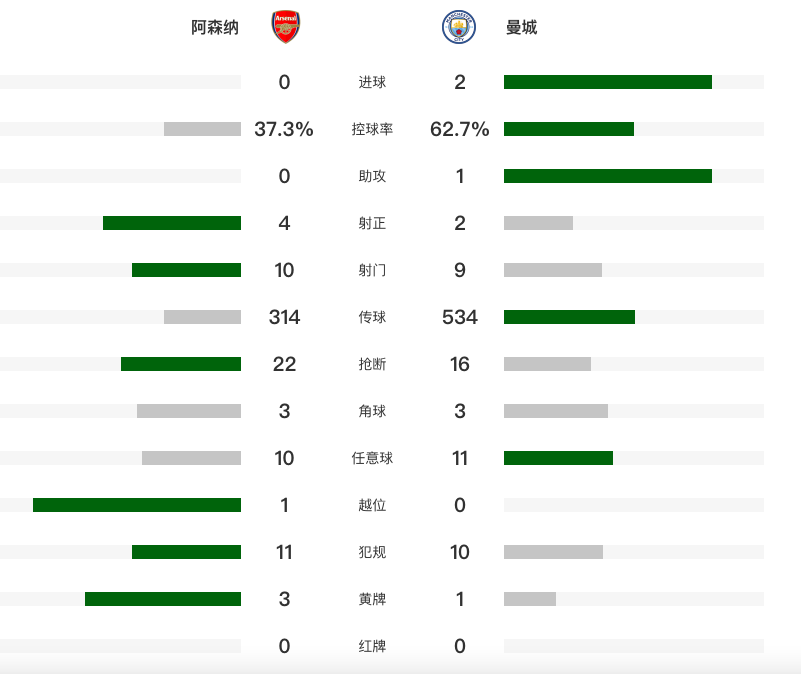Click the 红牌 stat label

pos(372,646)
